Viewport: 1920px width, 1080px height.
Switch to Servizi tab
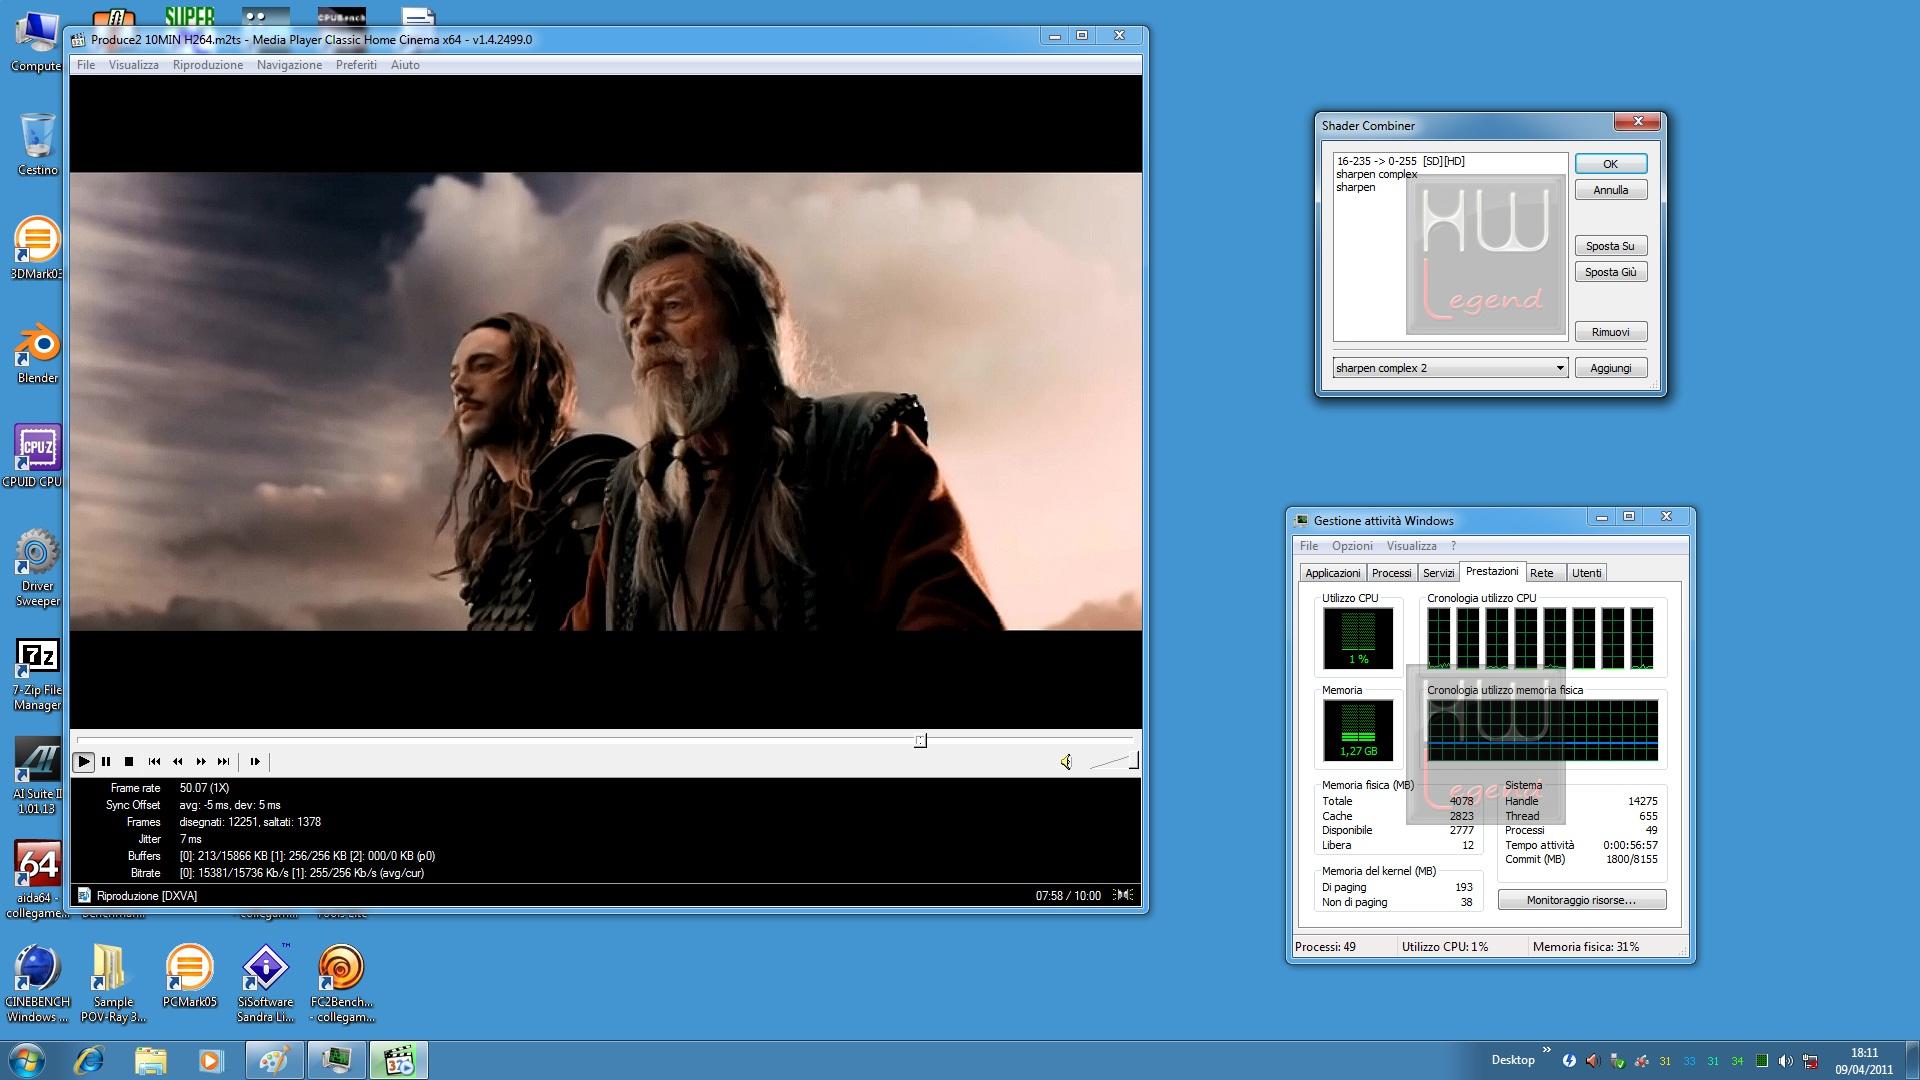(1438, 573)
